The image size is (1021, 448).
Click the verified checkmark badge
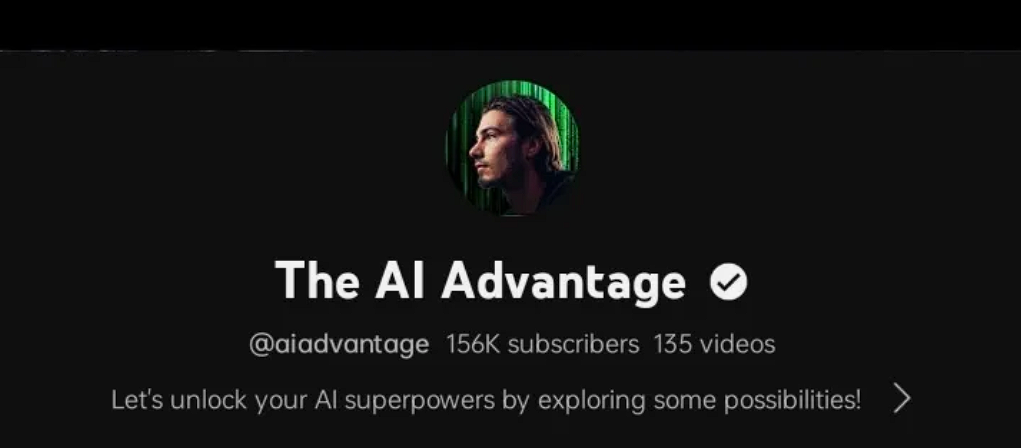click(729, 282)
